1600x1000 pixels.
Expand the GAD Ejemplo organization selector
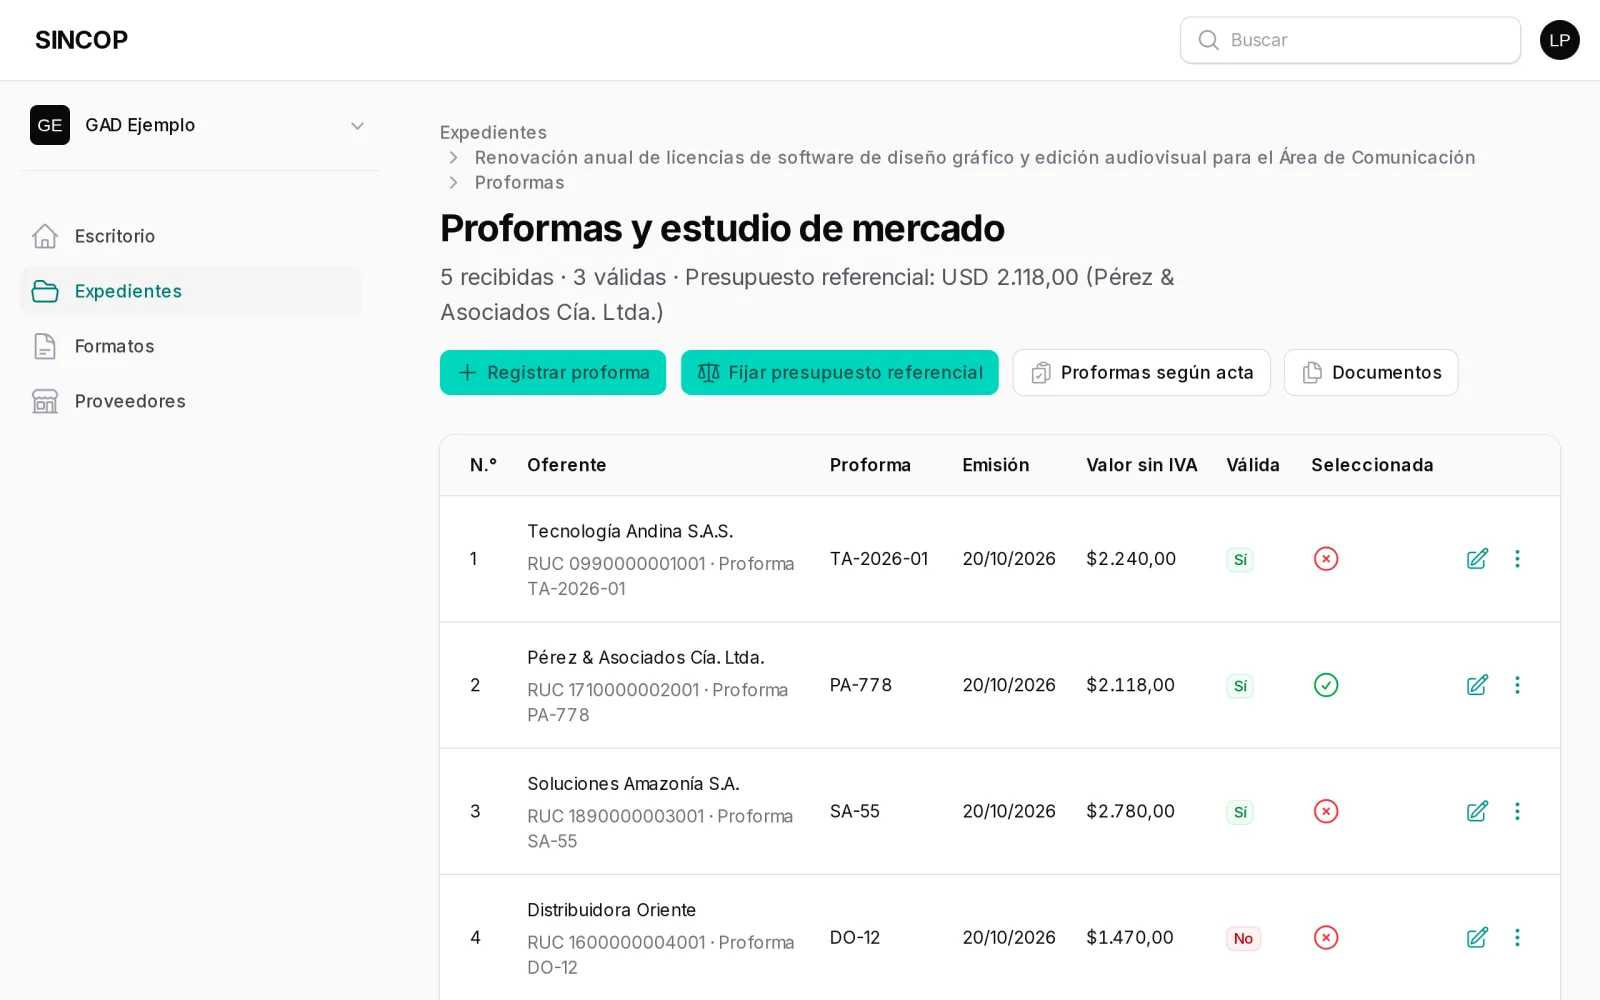click(200, 125)
